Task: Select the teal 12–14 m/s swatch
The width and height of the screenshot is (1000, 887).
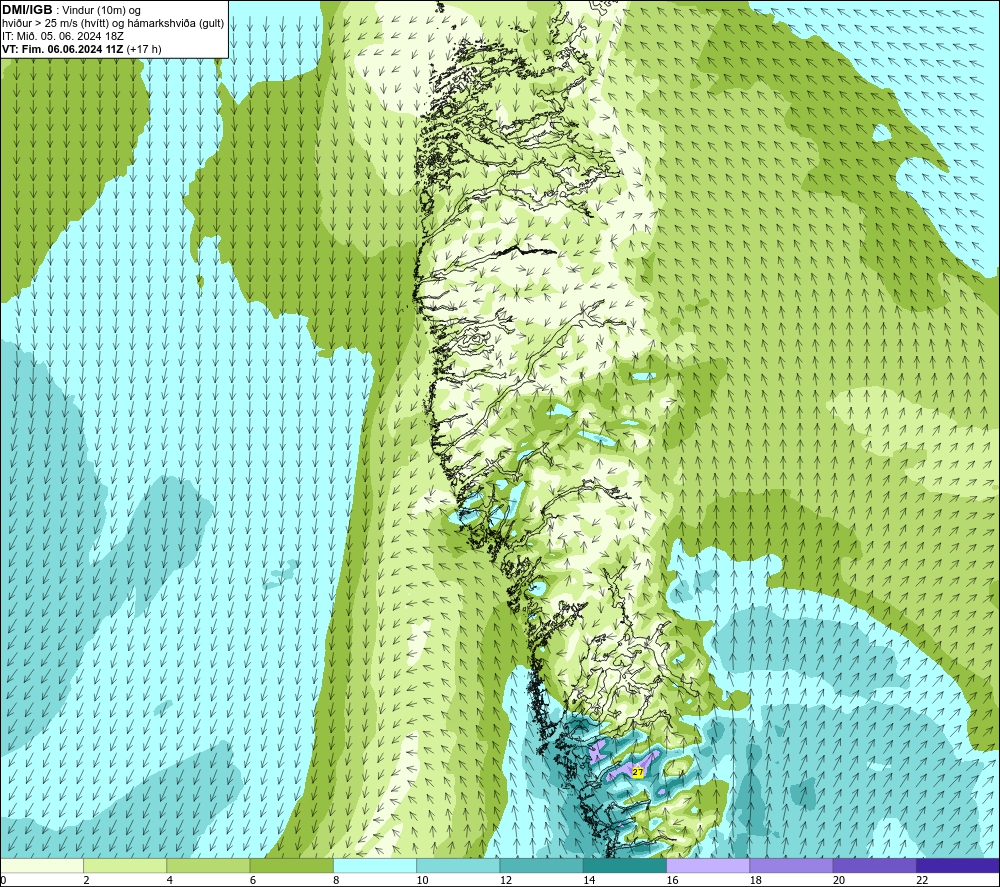Action: 541,865
